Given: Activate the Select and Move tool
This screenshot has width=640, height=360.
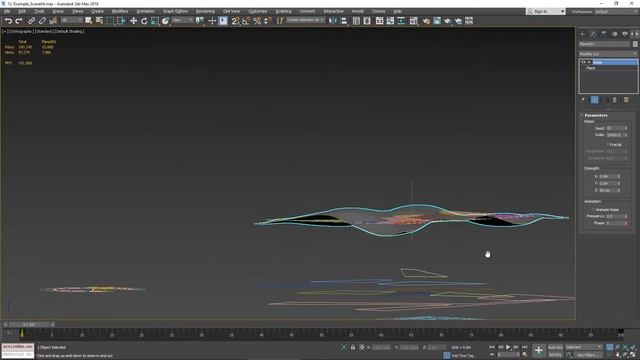Looking at the screenshot, I should (133, 21).
